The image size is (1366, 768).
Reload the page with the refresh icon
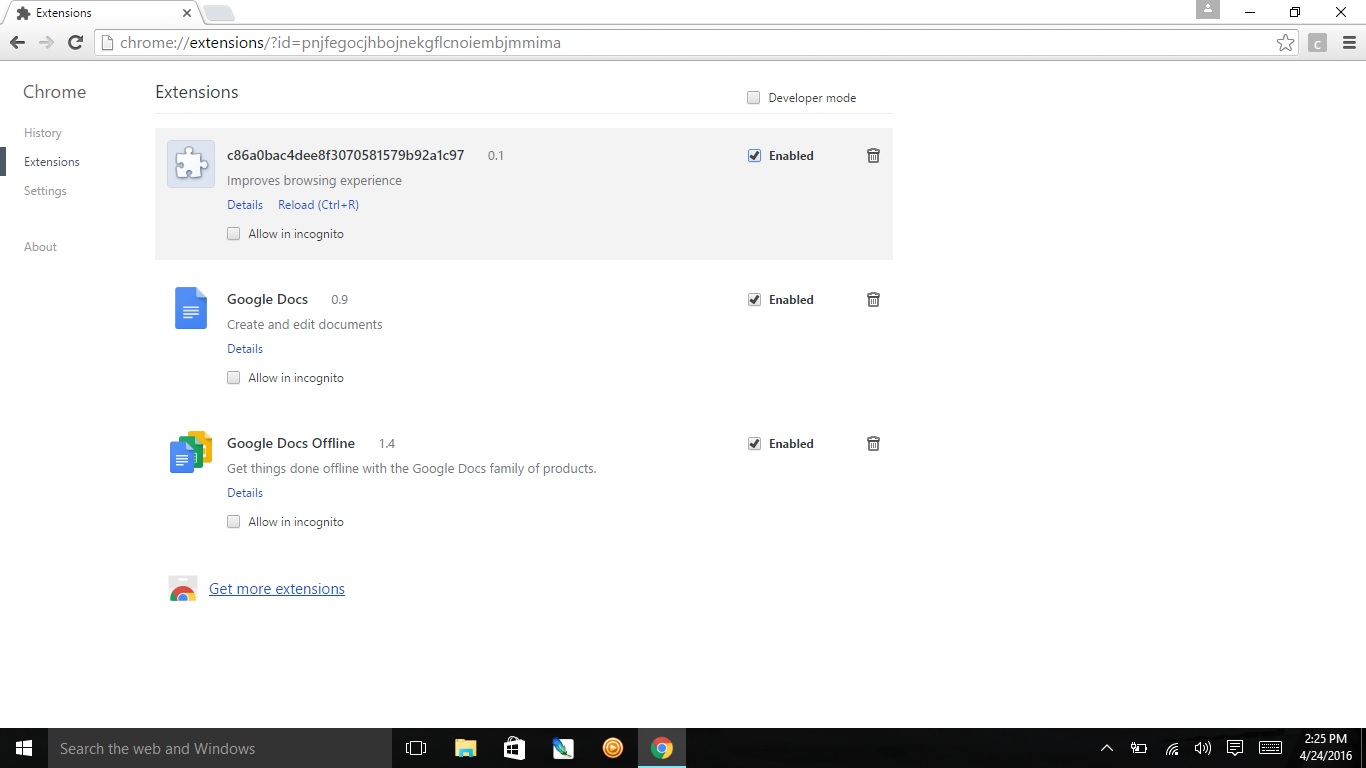[x=75, y=43]
